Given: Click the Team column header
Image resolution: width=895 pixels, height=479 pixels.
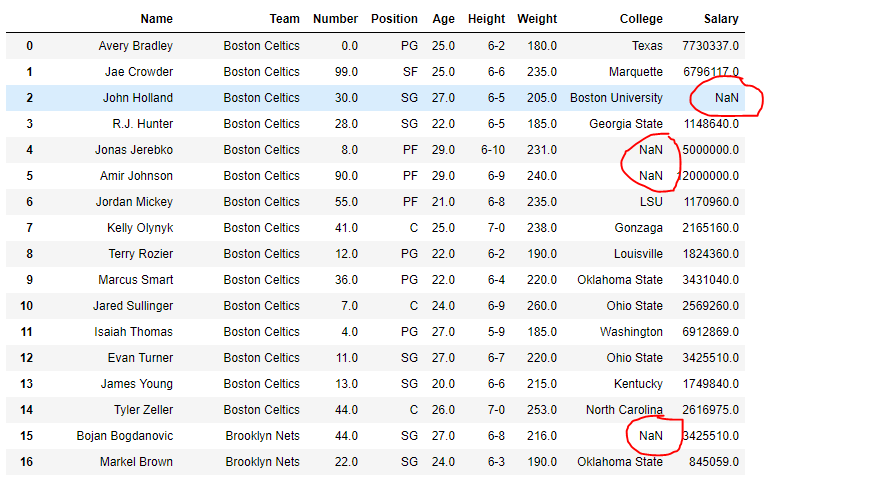Looking at the screenshot, I should coord(284,19).
